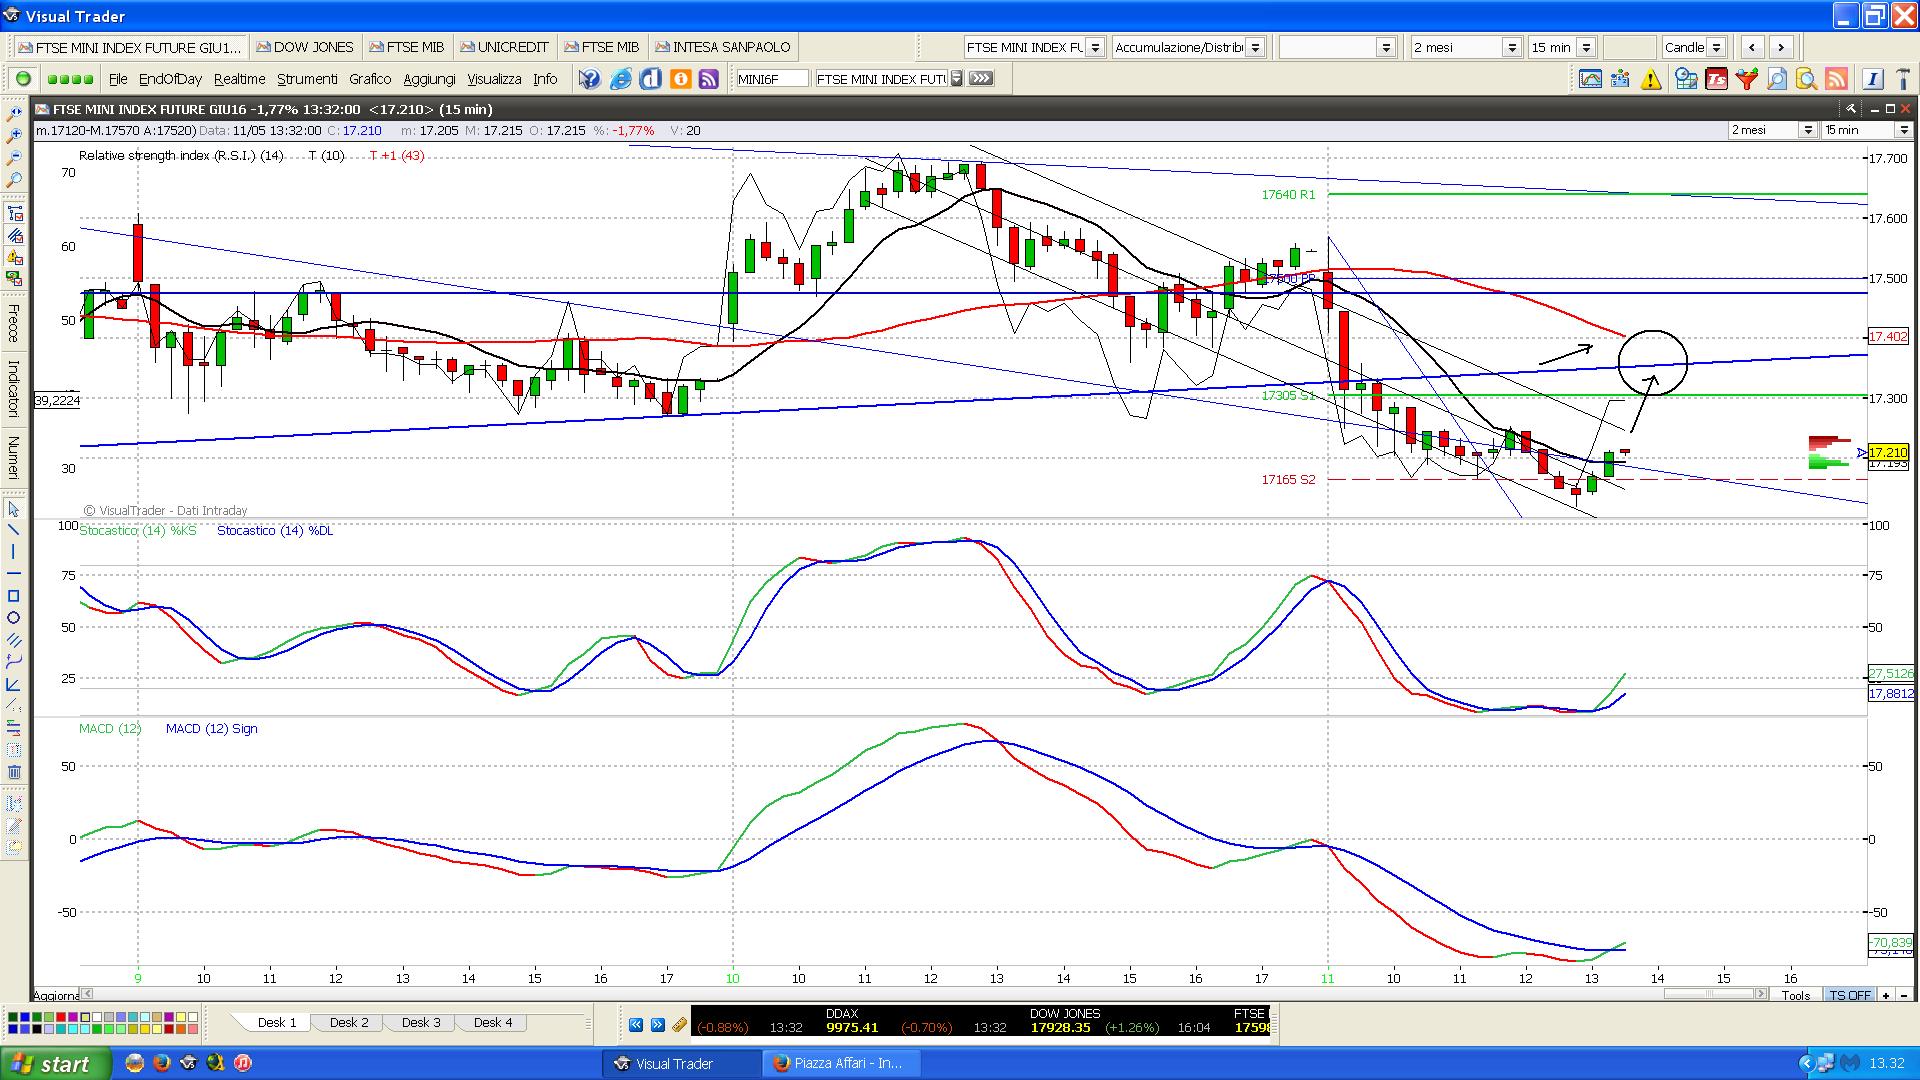Select the circle drawing tool in left sidebar

coord(14,618)
